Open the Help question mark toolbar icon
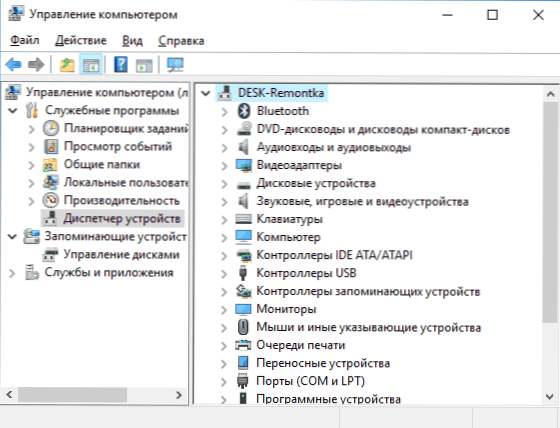 tap(121, 65)
